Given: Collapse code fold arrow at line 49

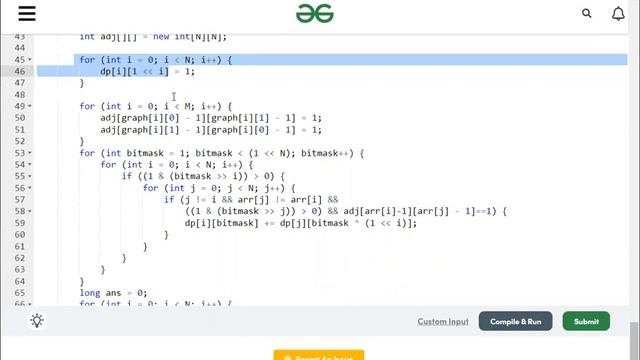Looking at the screenshot, I should (29, 106).
